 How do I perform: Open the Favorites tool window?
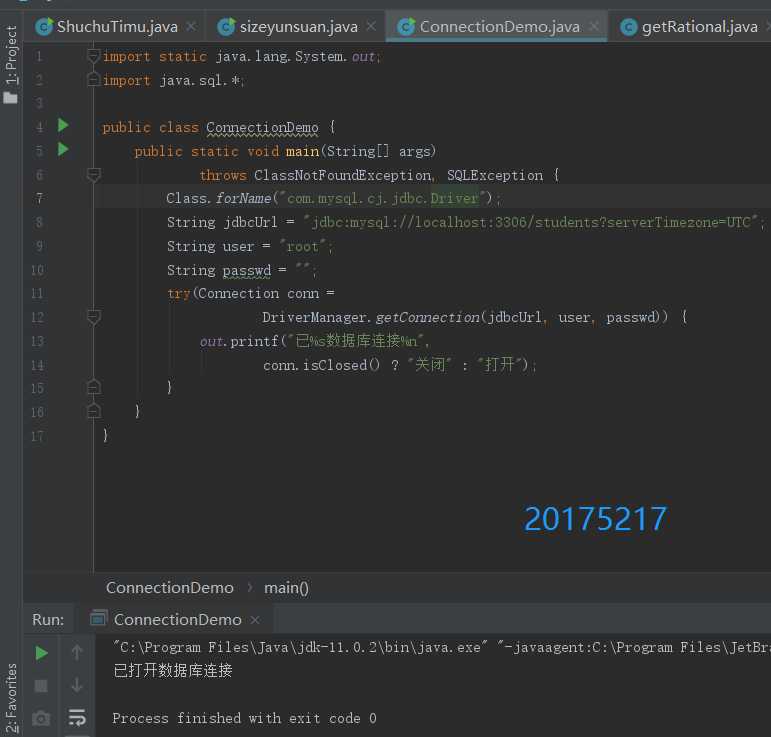11,698
